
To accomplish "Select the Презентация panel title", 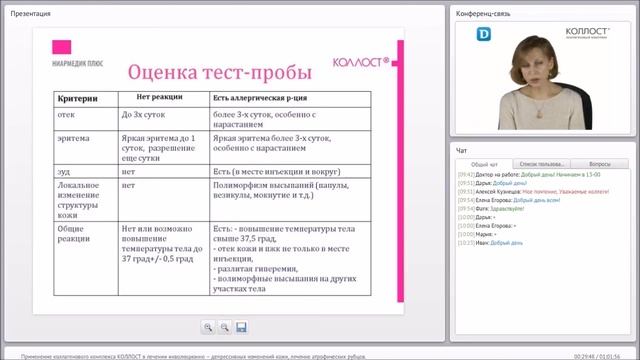I will tap(31, 13).
